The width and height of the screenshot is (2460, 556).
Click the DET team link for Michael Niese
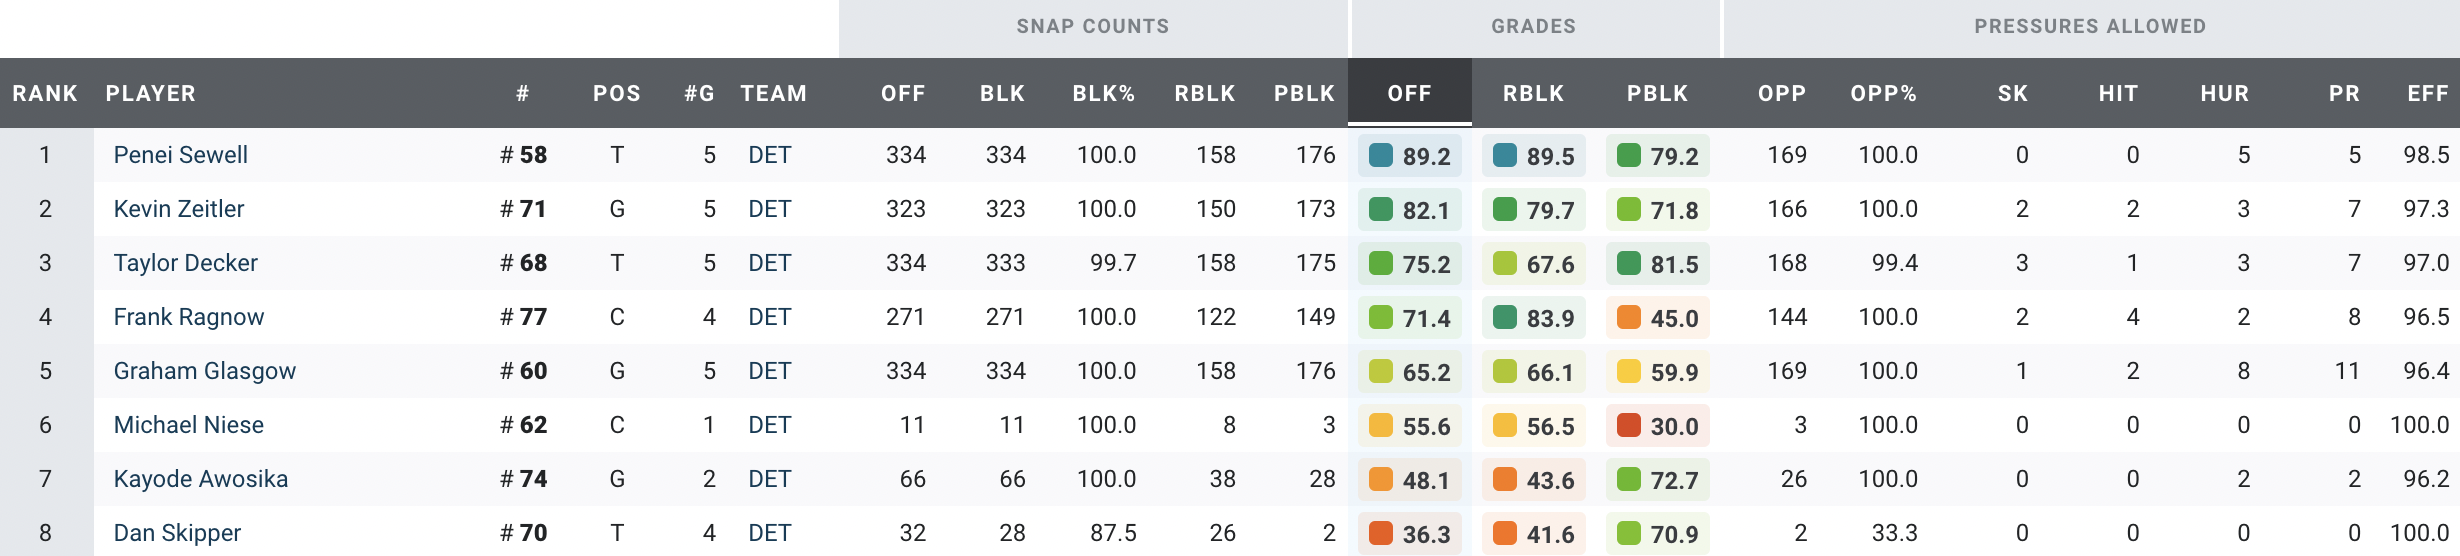click(x=769, y=425)
